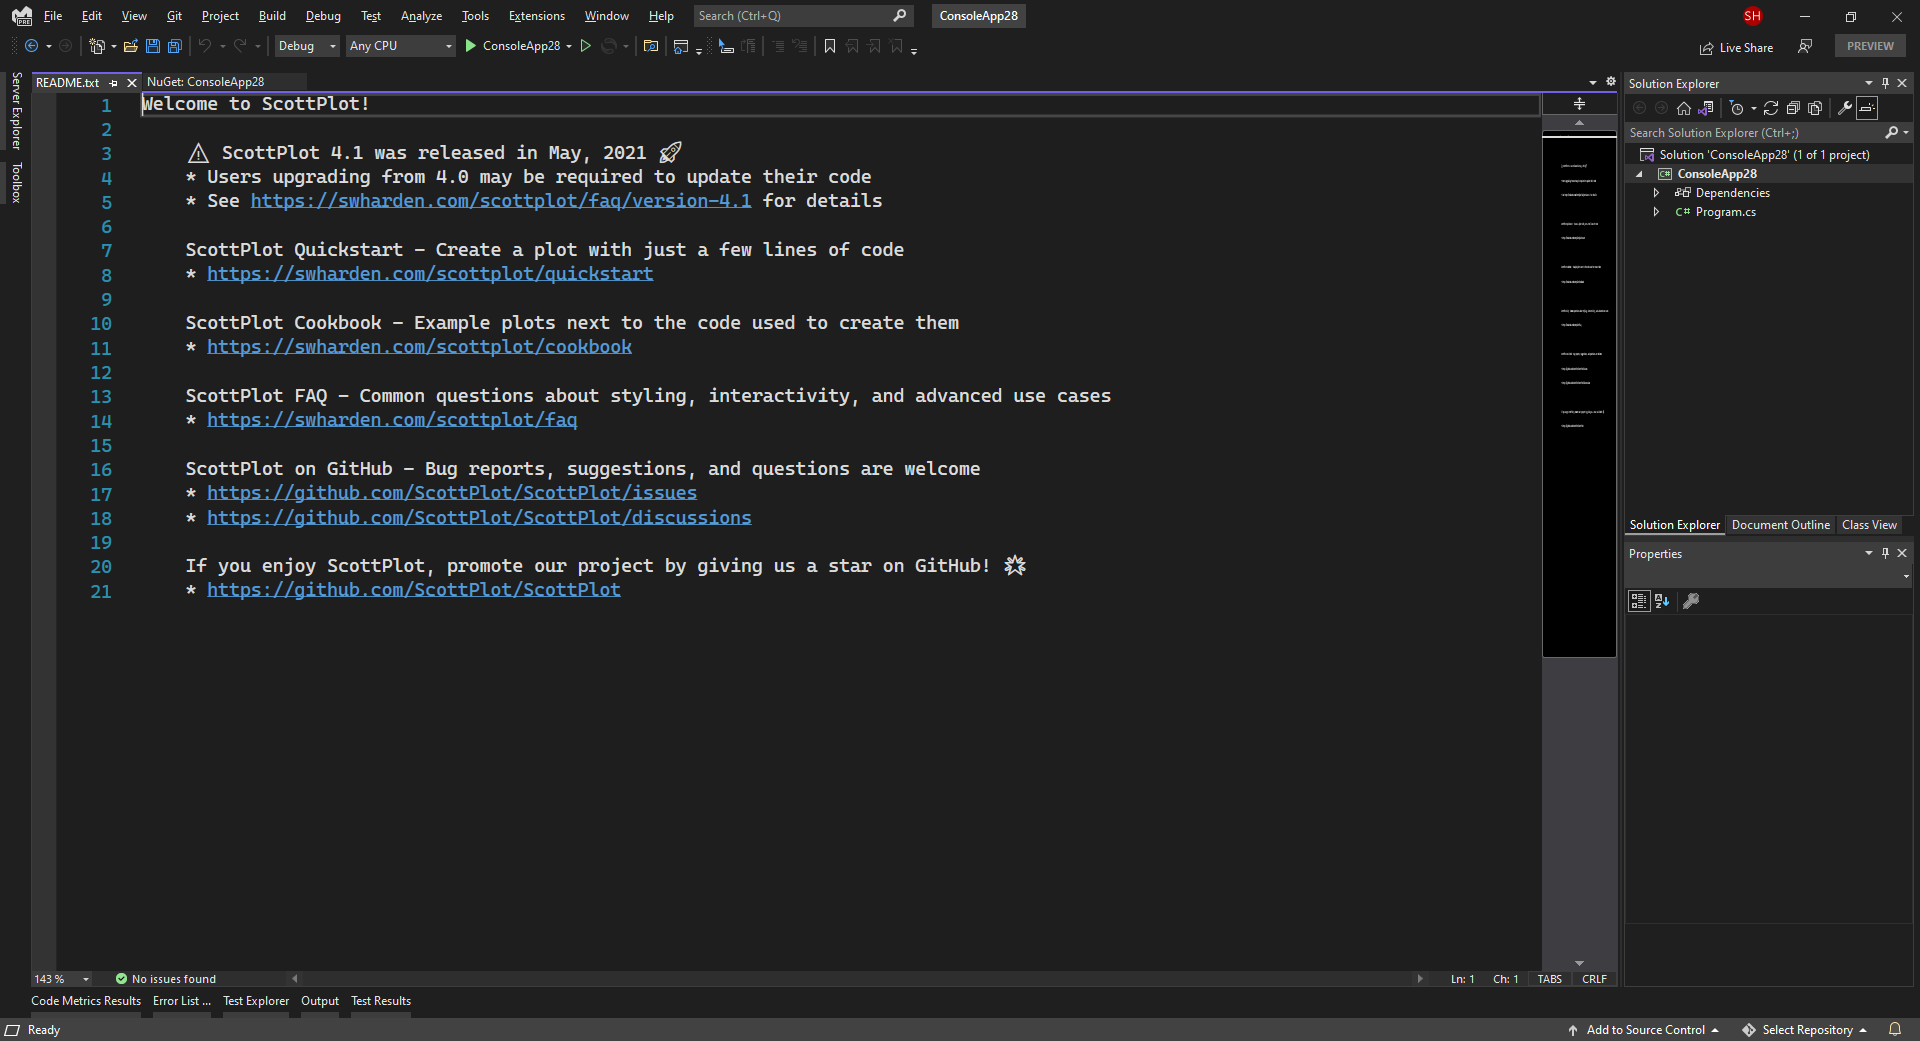
Task: Sort Properties panel alphabetically
Action: (x=1661, y=601)
